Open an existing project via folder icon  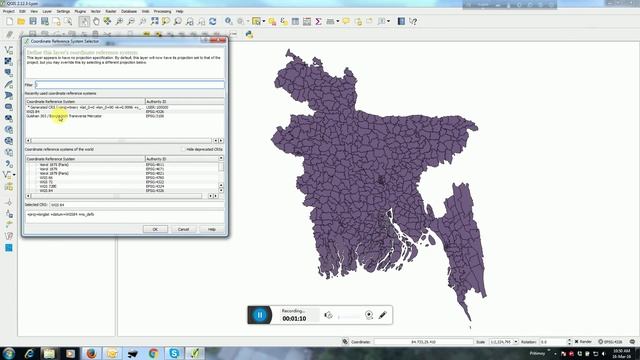[x=21, y=21]
